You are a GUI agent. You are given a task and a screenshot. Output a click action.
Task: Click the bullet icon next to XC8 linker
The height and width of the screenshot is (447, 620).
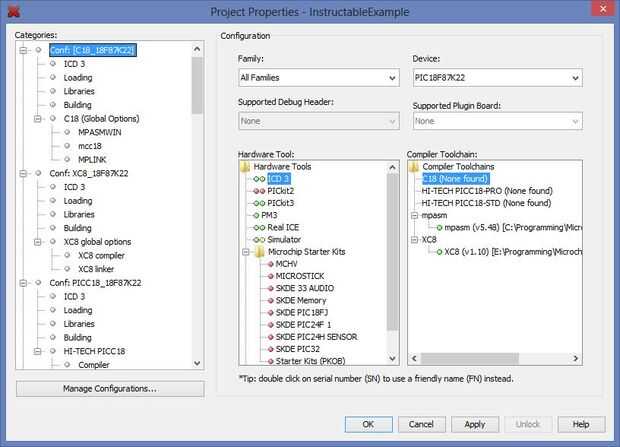67,269
